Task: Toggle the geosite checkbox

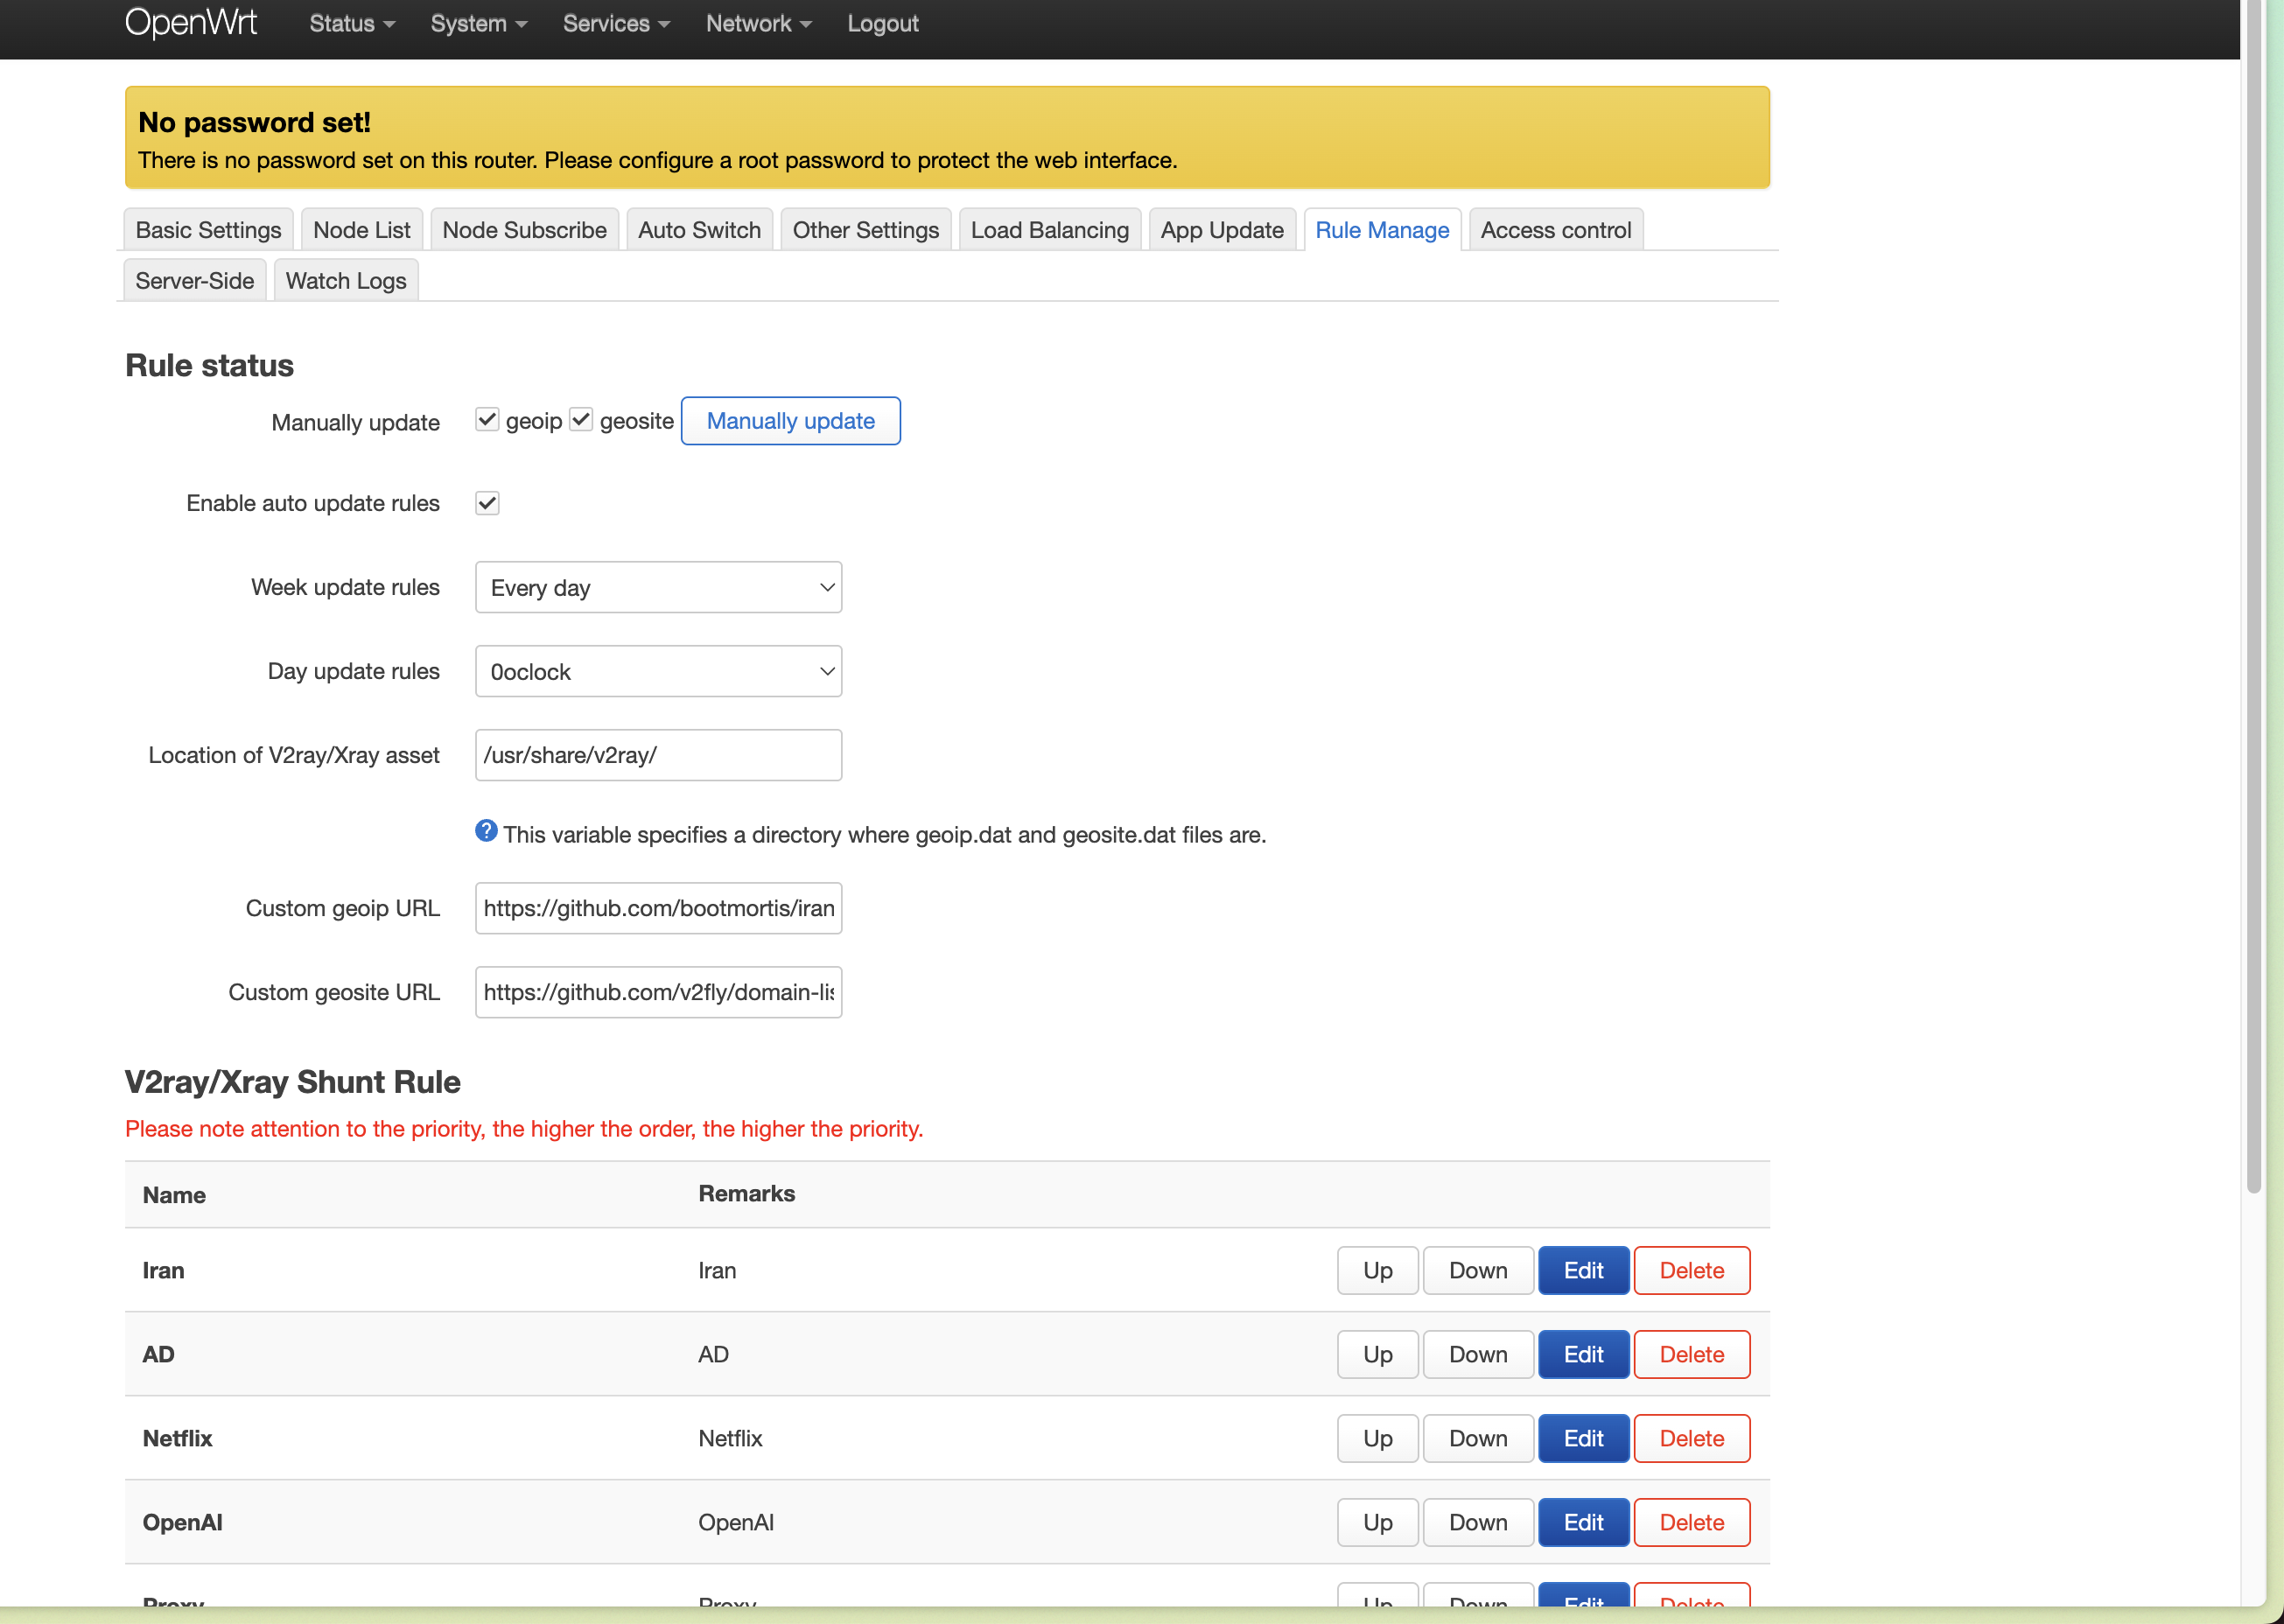Action: tap(581, 420)
